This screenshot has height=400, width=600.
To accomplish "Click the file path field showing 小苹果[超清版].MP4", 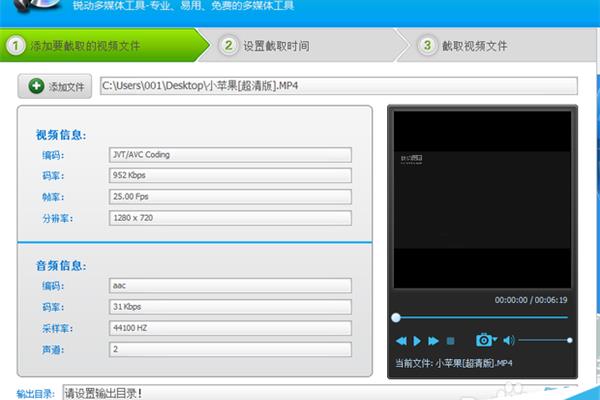I will 338,86.
